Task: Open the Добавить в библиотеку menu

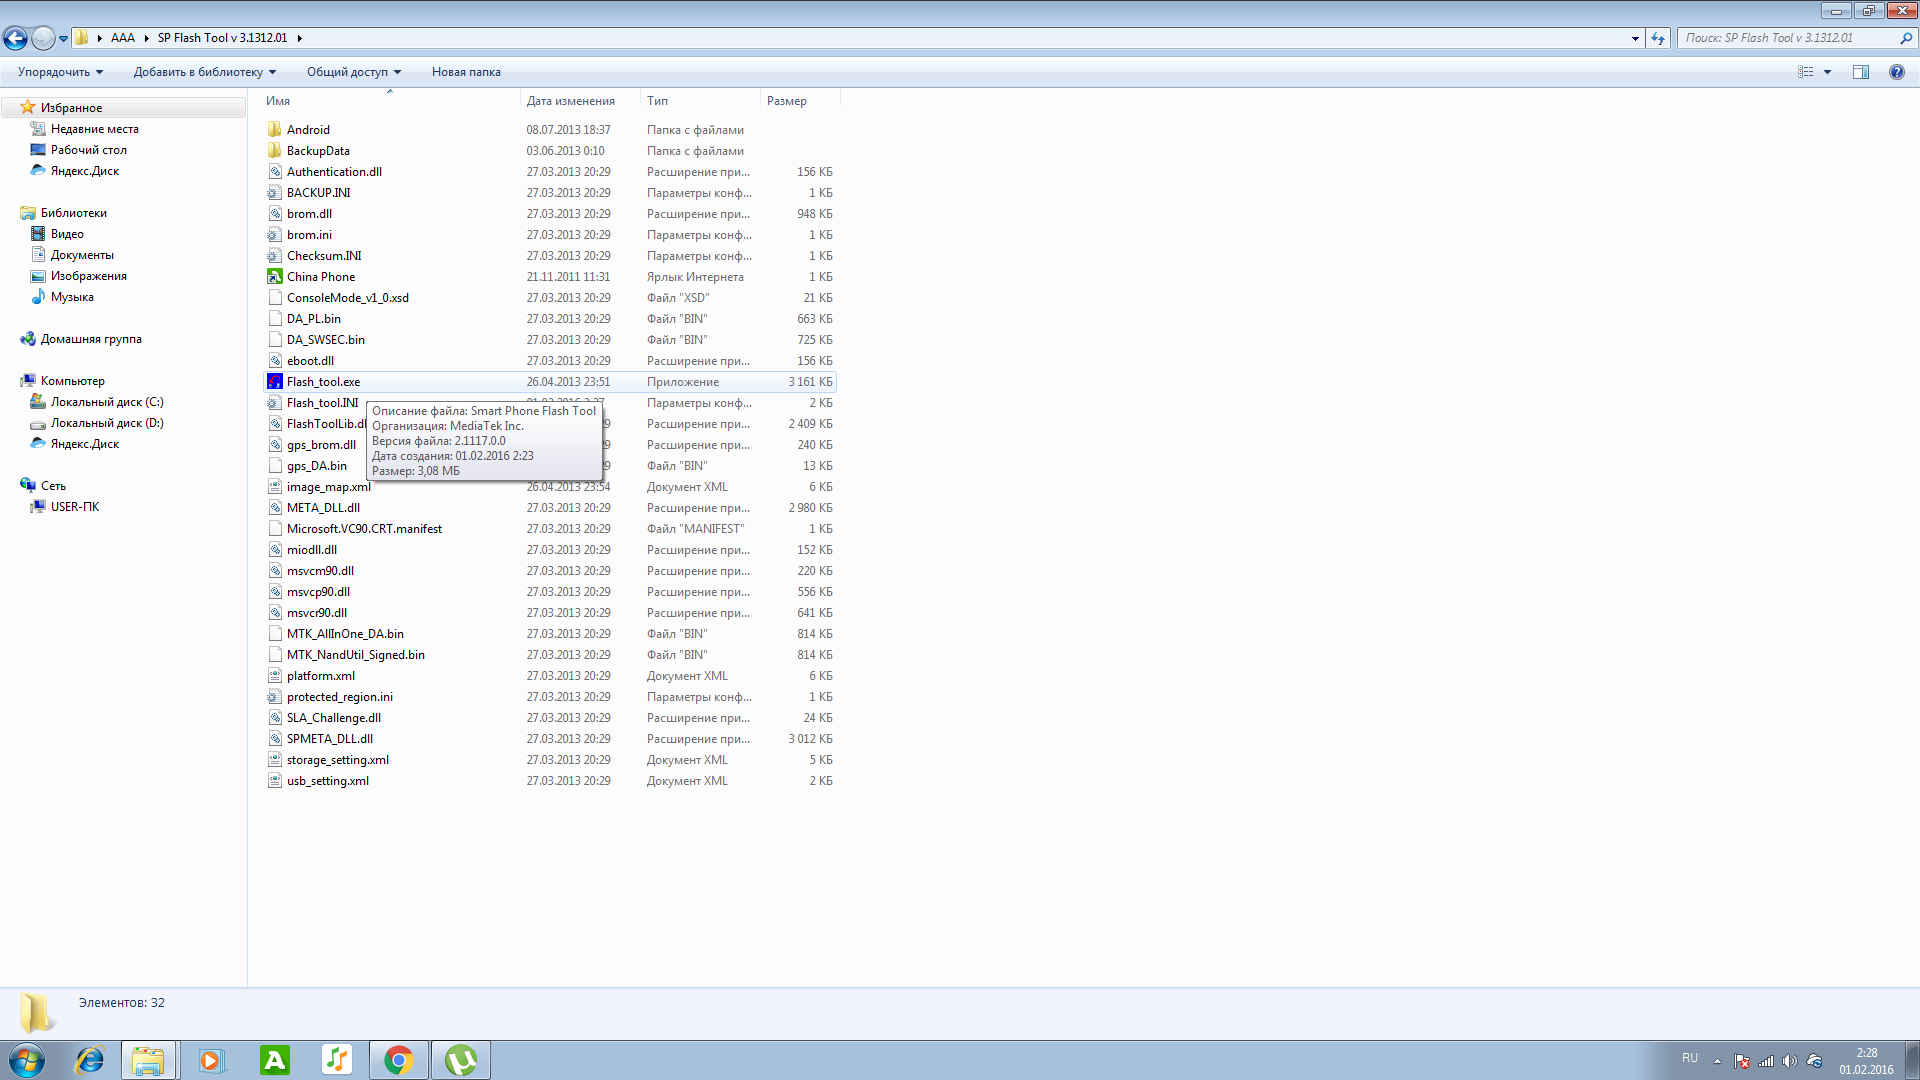Action: (x=204, y=72)
